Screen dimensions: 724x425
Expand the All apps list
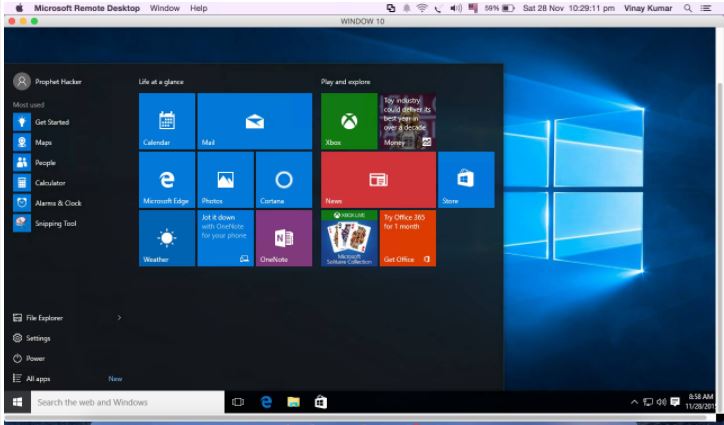click(x=41, y=378)
